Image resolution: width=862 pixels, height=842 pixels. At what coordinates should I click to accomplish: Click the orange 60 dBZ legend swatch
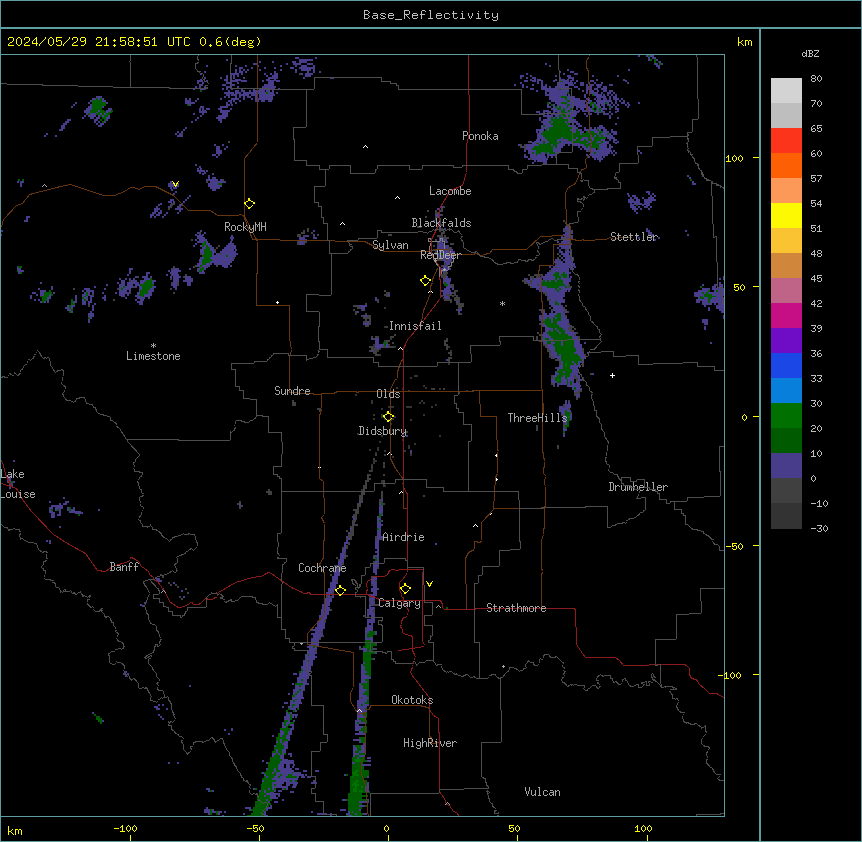click(x=786, y=165)
